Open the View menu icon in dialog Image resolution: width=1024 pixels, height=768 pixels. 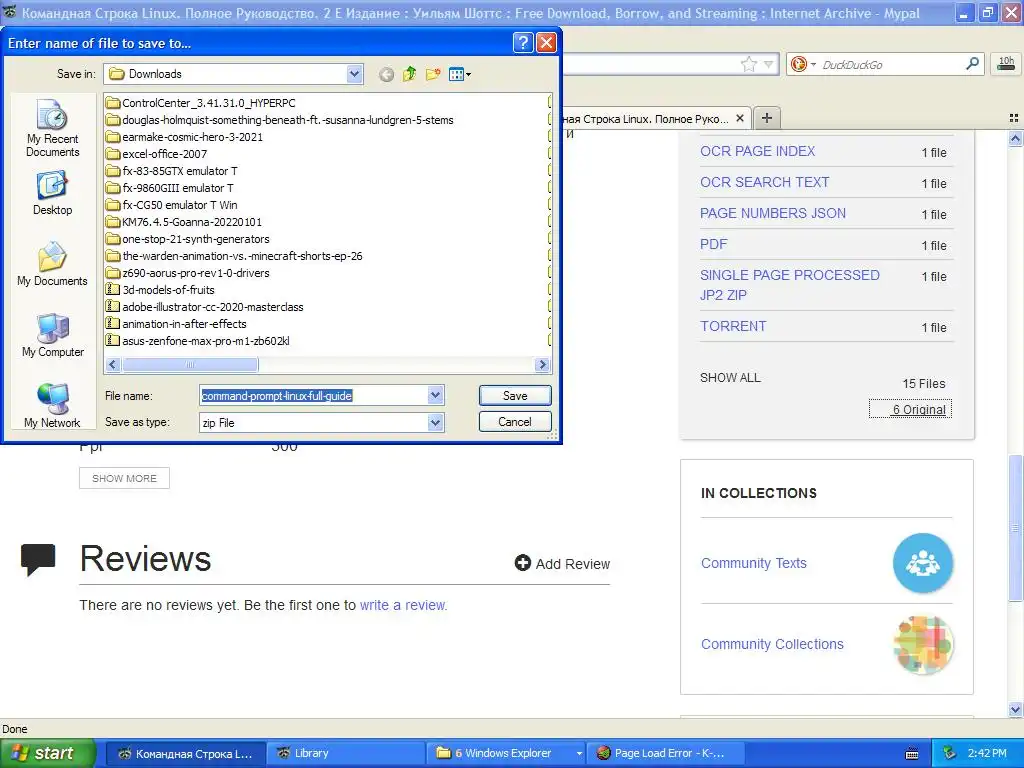click(x=460, y=74)
